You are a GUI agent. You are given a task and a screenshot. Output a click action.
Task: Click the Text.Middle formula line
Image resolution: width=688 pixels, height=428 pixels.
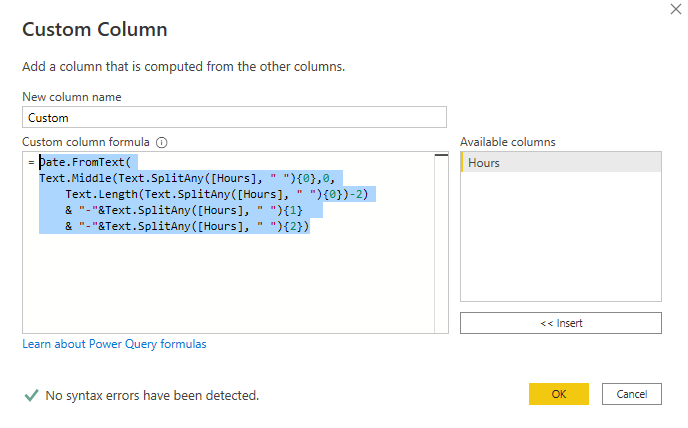[x=187, y=178]
